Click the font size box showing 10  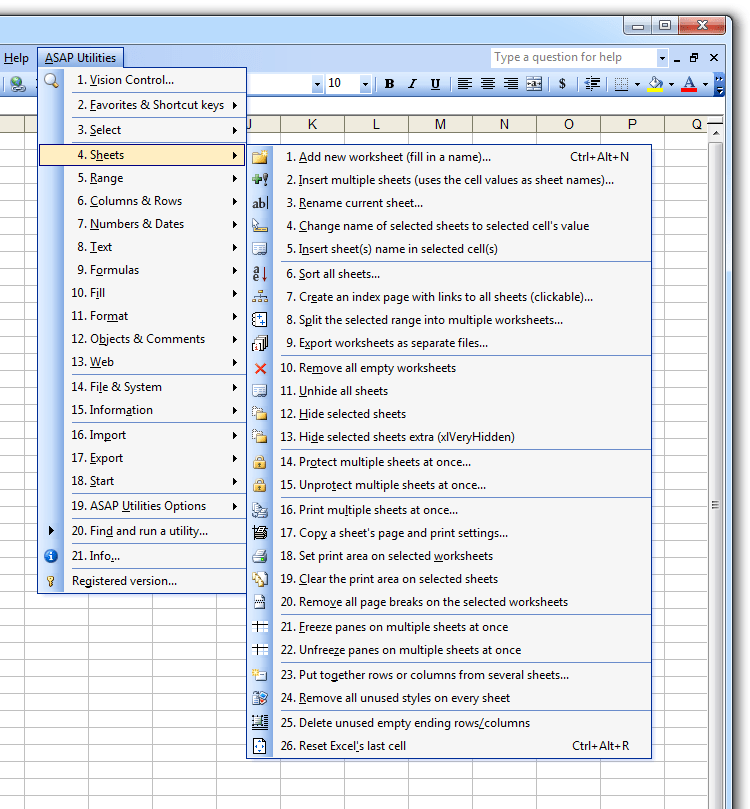coord(343,84)
